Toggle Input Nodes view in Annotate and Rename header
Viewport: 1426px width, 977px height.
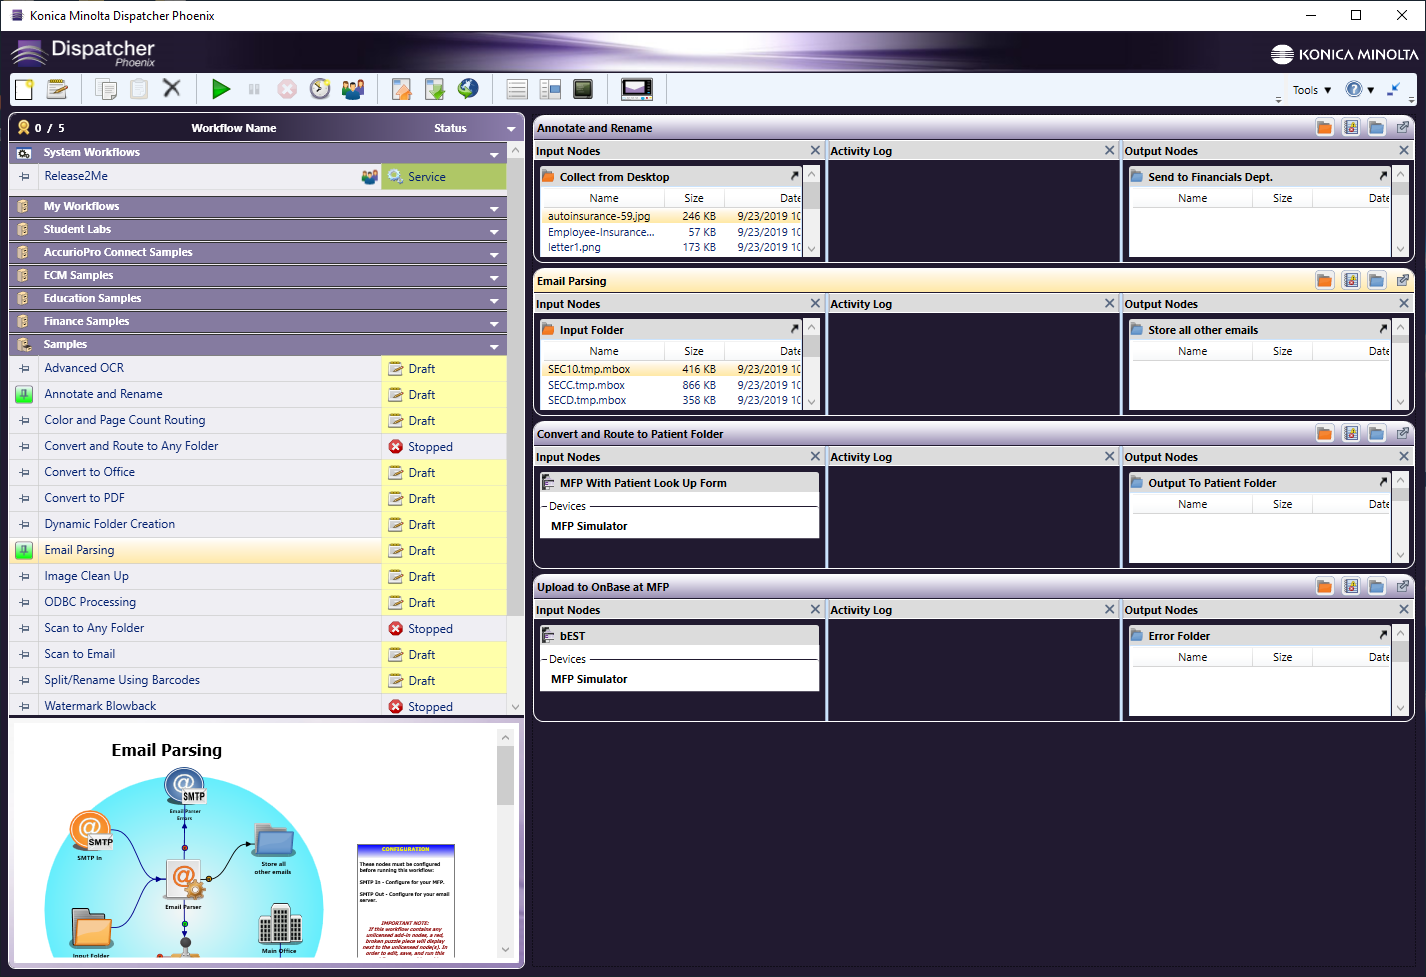[1324, 127]
